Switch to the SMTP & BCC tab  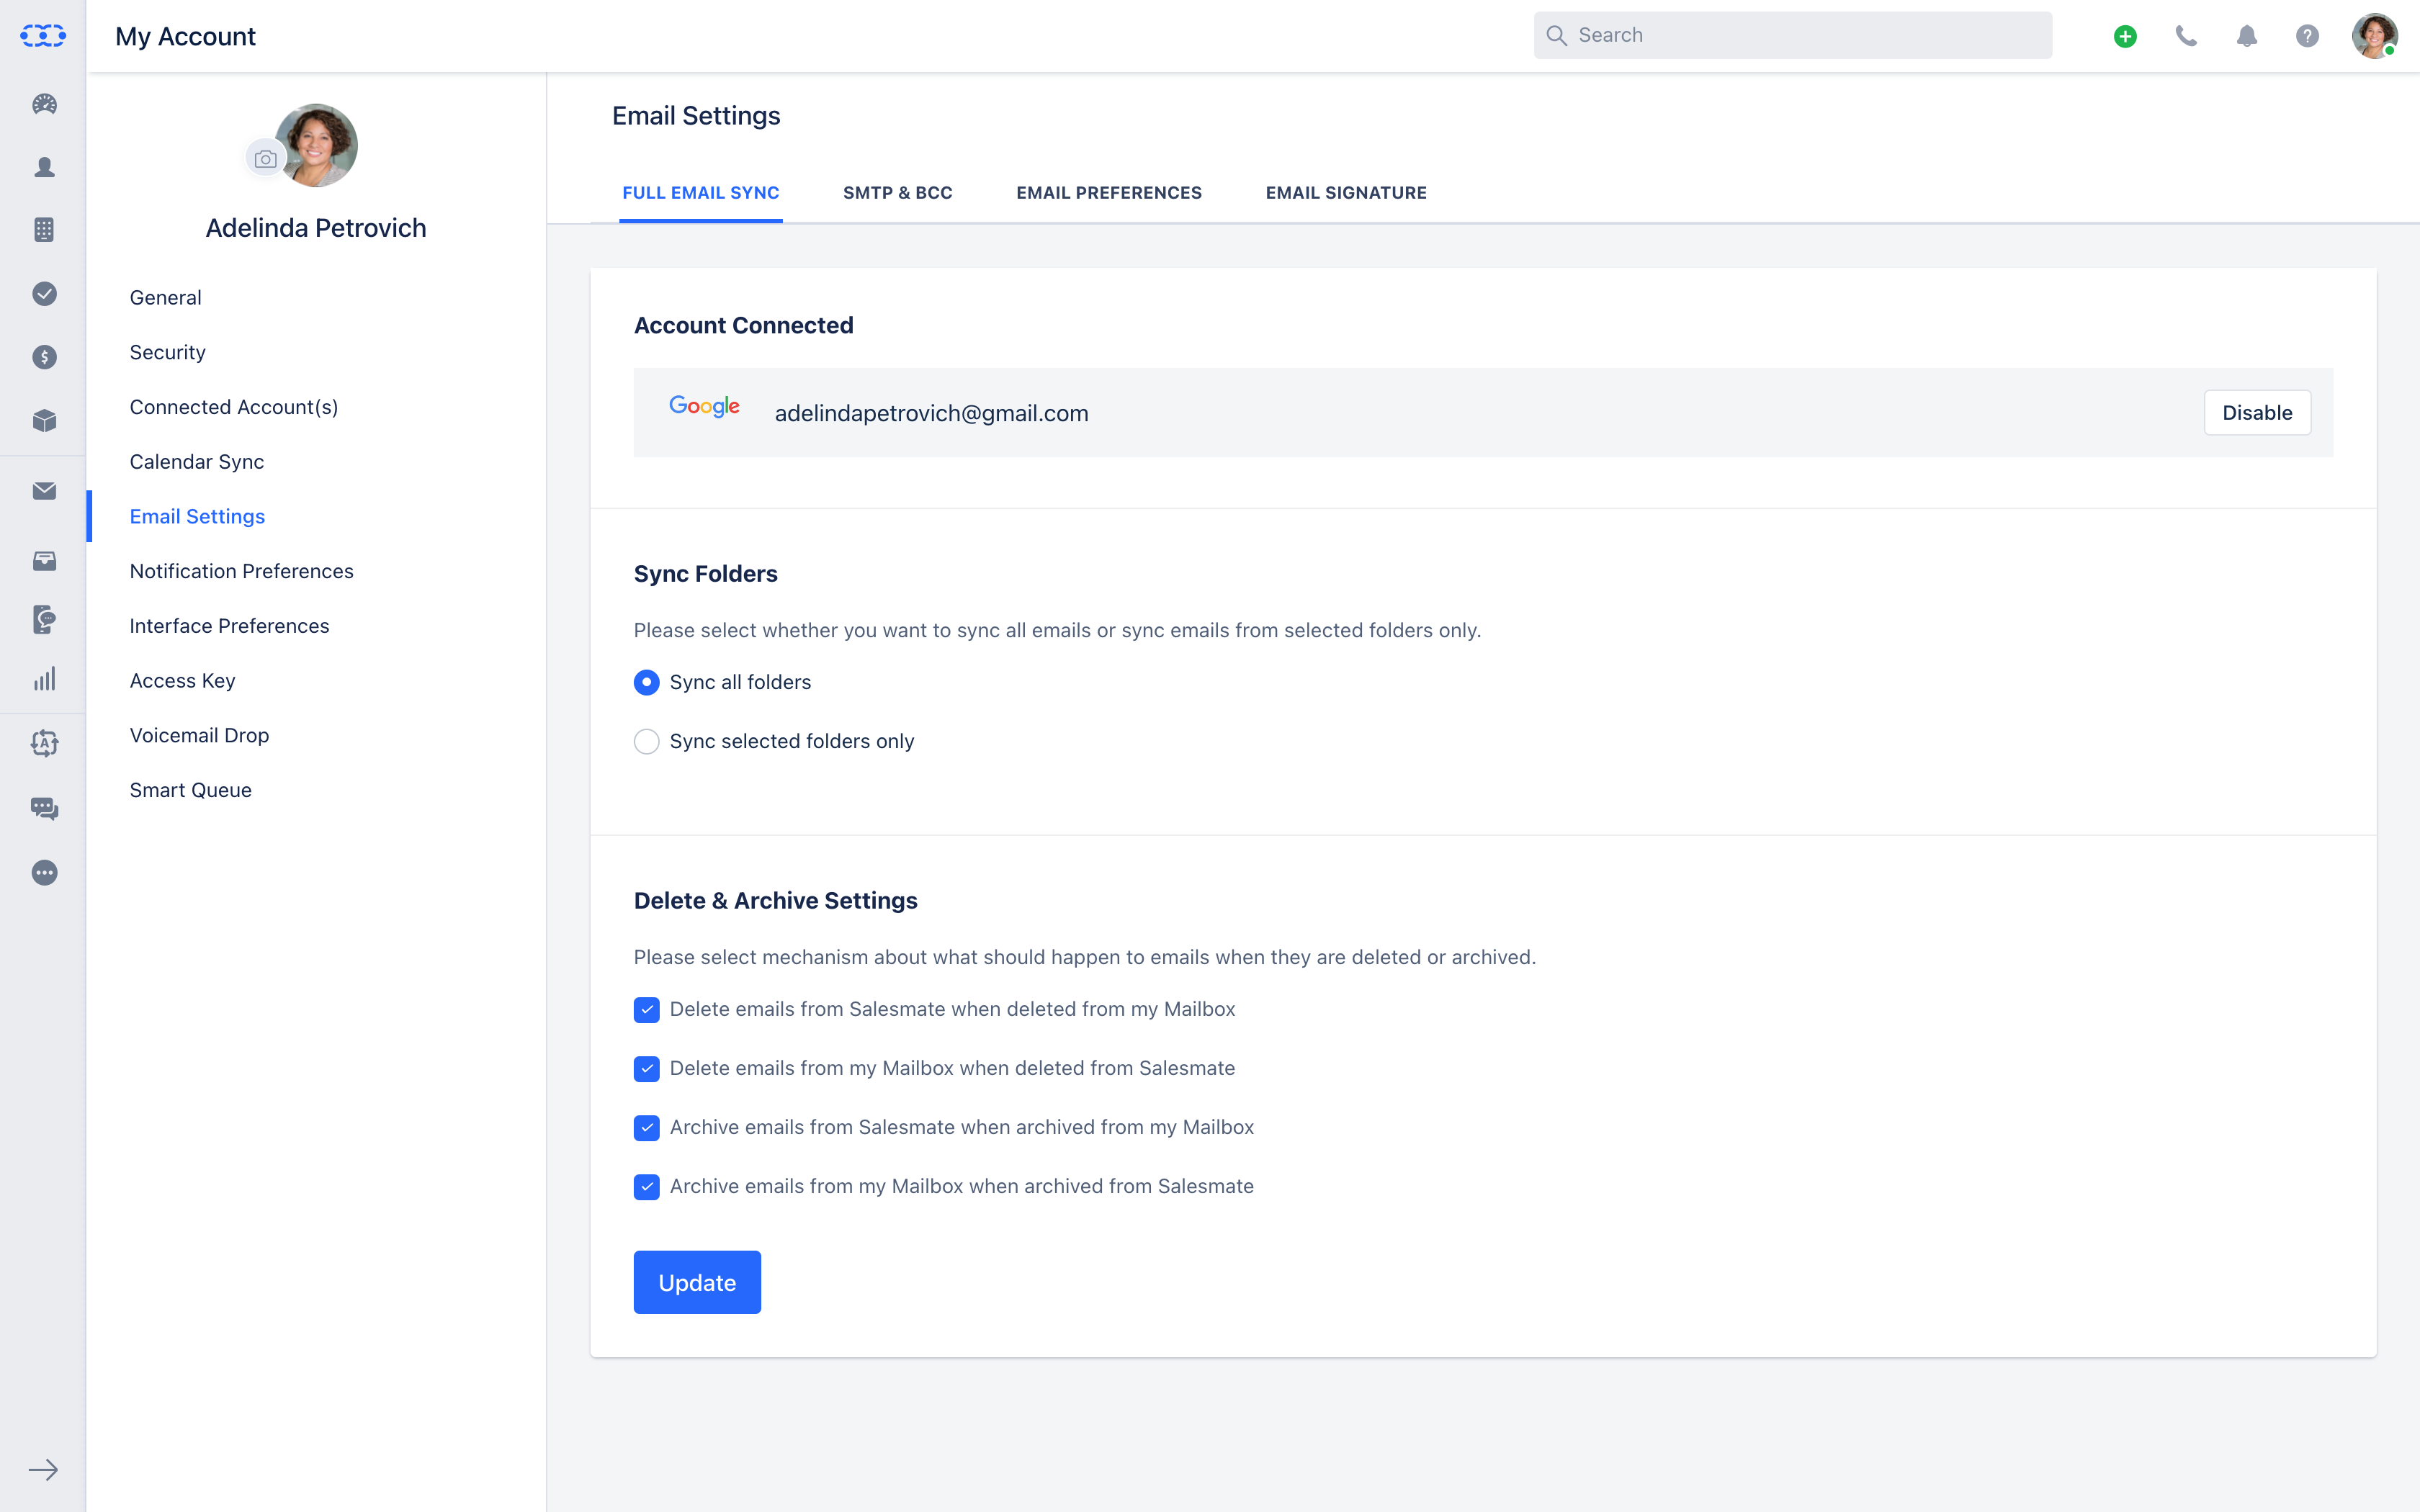click(898, 193)
